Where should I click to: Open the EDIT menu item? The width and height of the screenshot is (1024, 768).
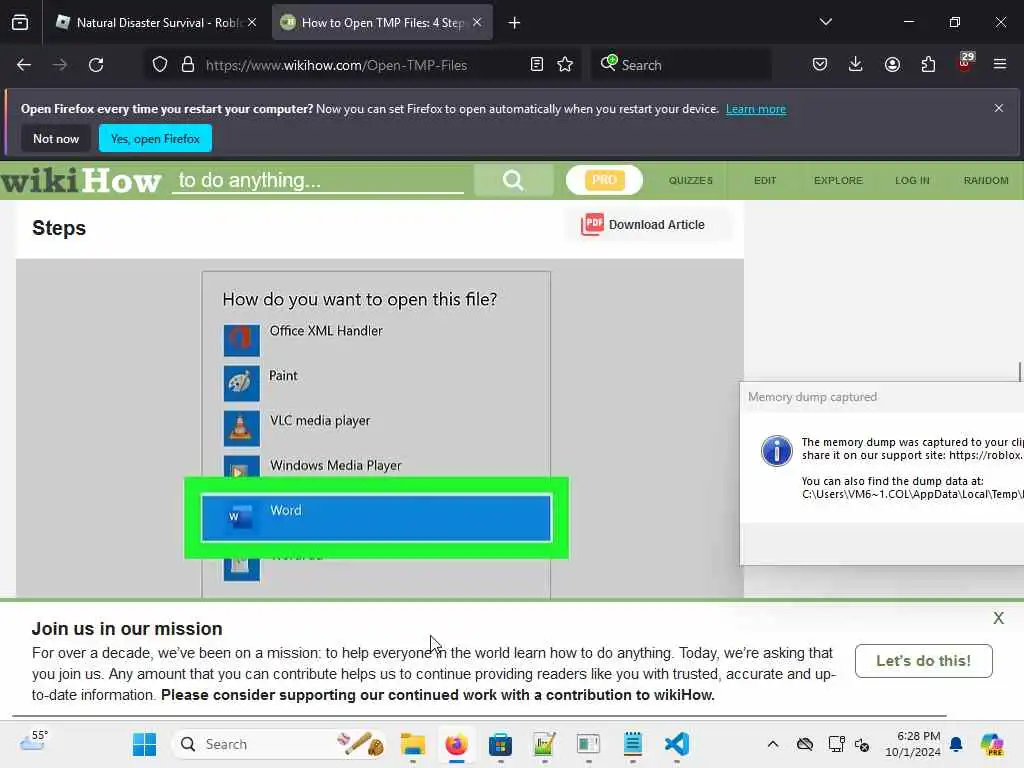(x=765, y=180)
